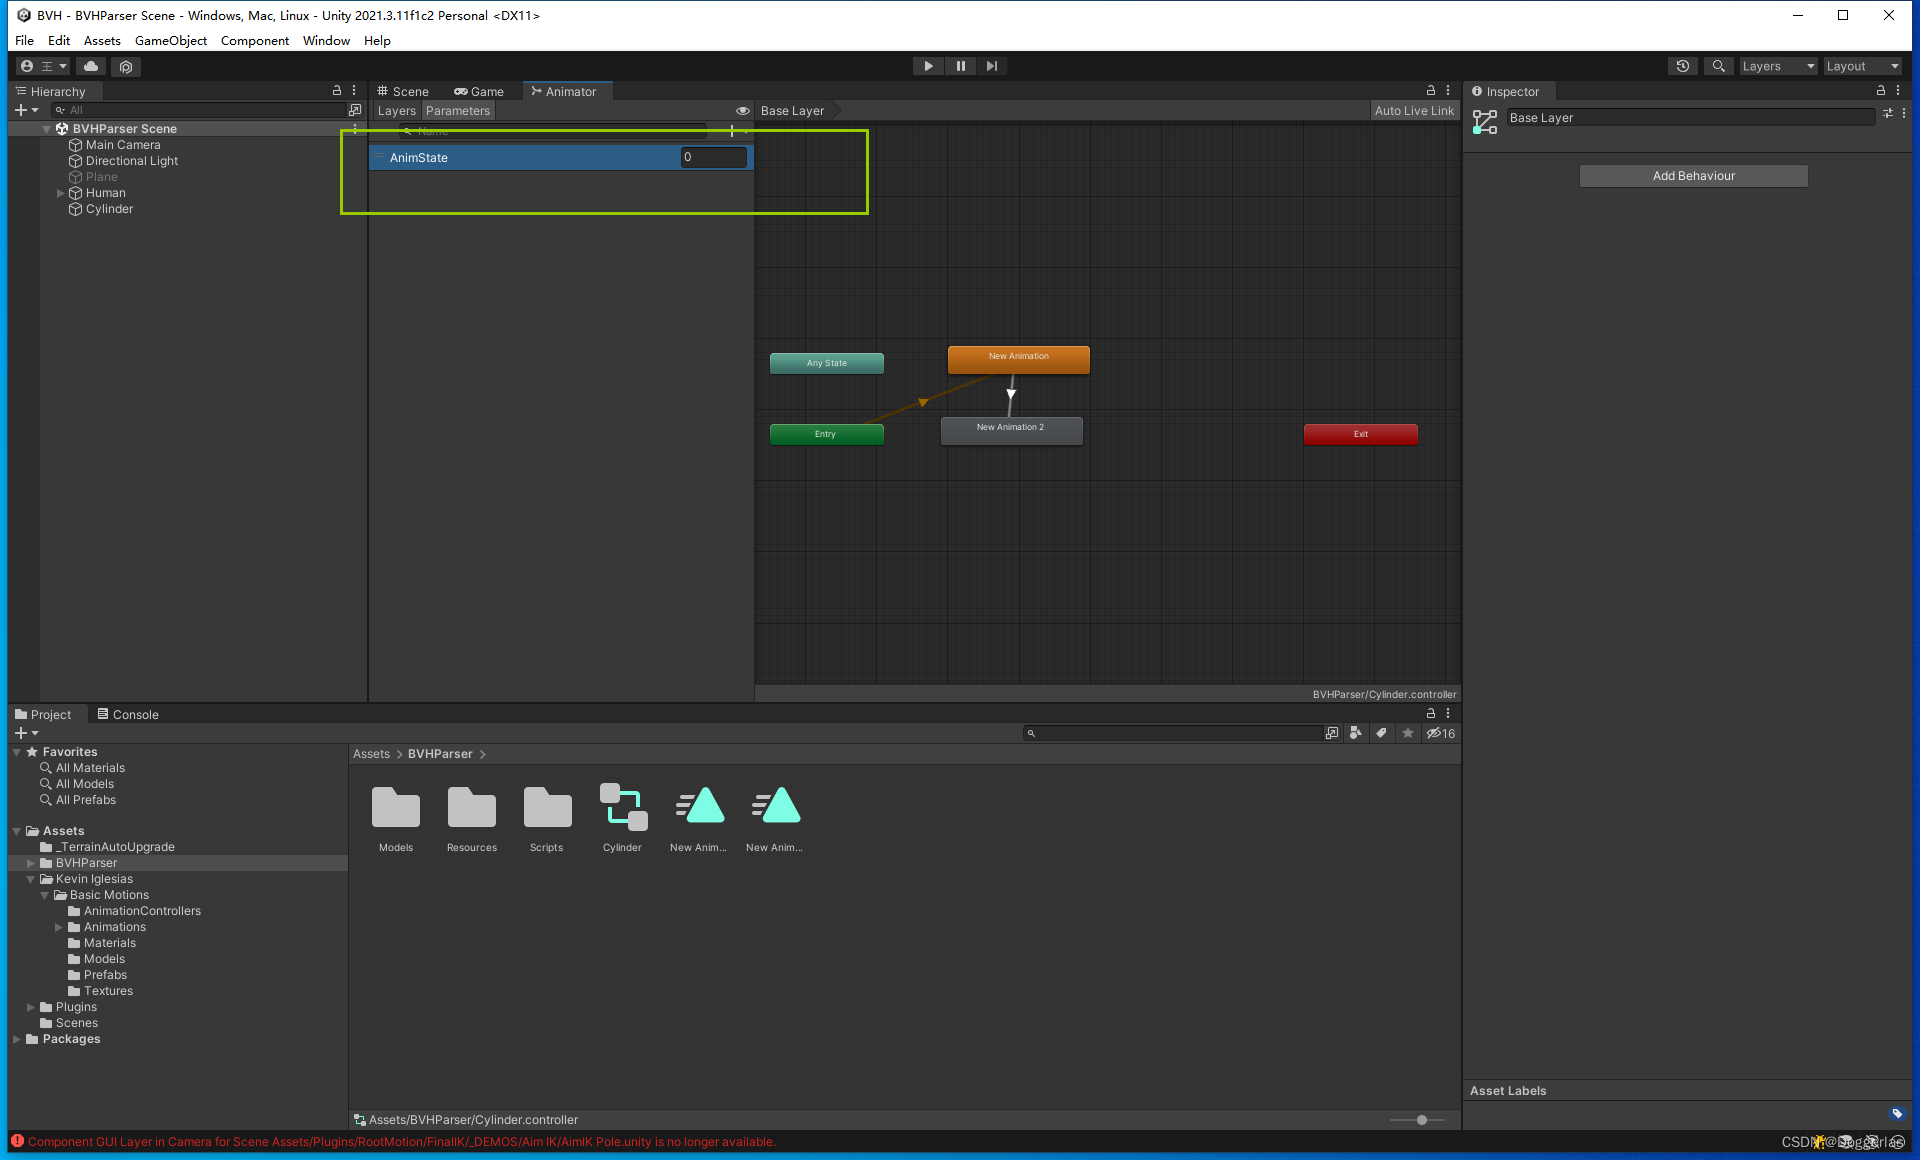This screenshot has width=1920, height=1160.
Task: Select Animator Parameters sub-tab
Action: click(457, 111)
